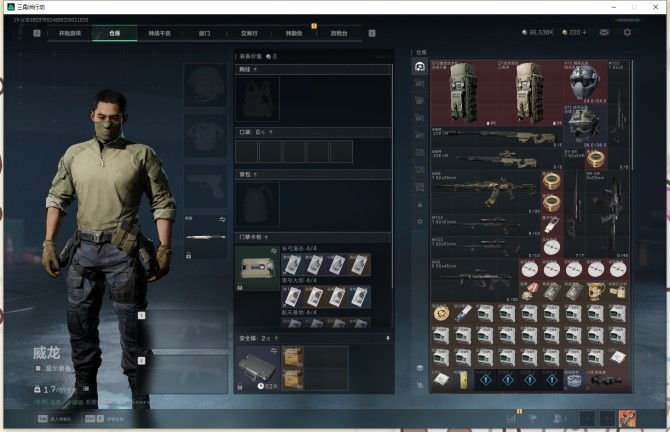Viewport: 670px width, 432px height.
Task: Toggle the 显示装备 checkbox
Action: pyautogui.click(x=38, y=368)
